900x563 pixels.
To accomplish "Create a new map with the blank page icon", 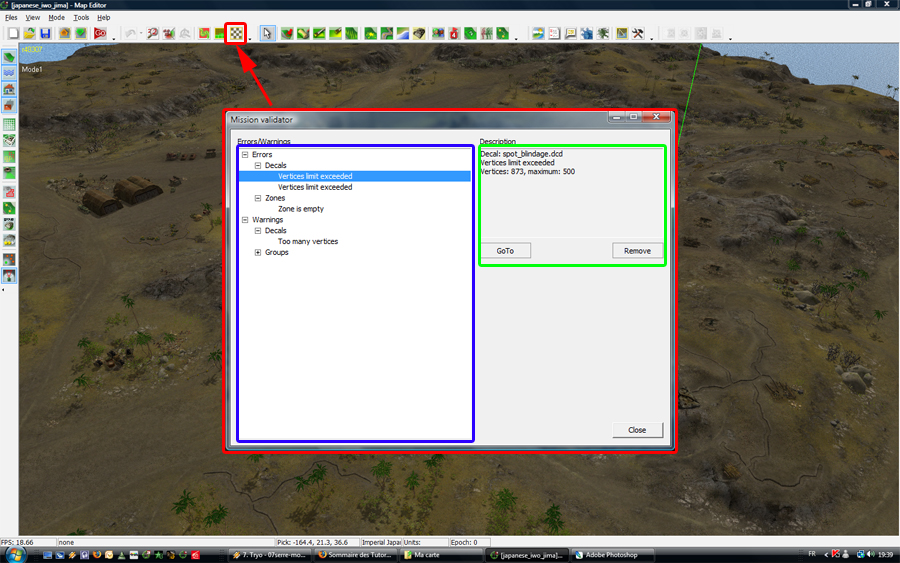I will pyautogui.click(x=13, y=33).
